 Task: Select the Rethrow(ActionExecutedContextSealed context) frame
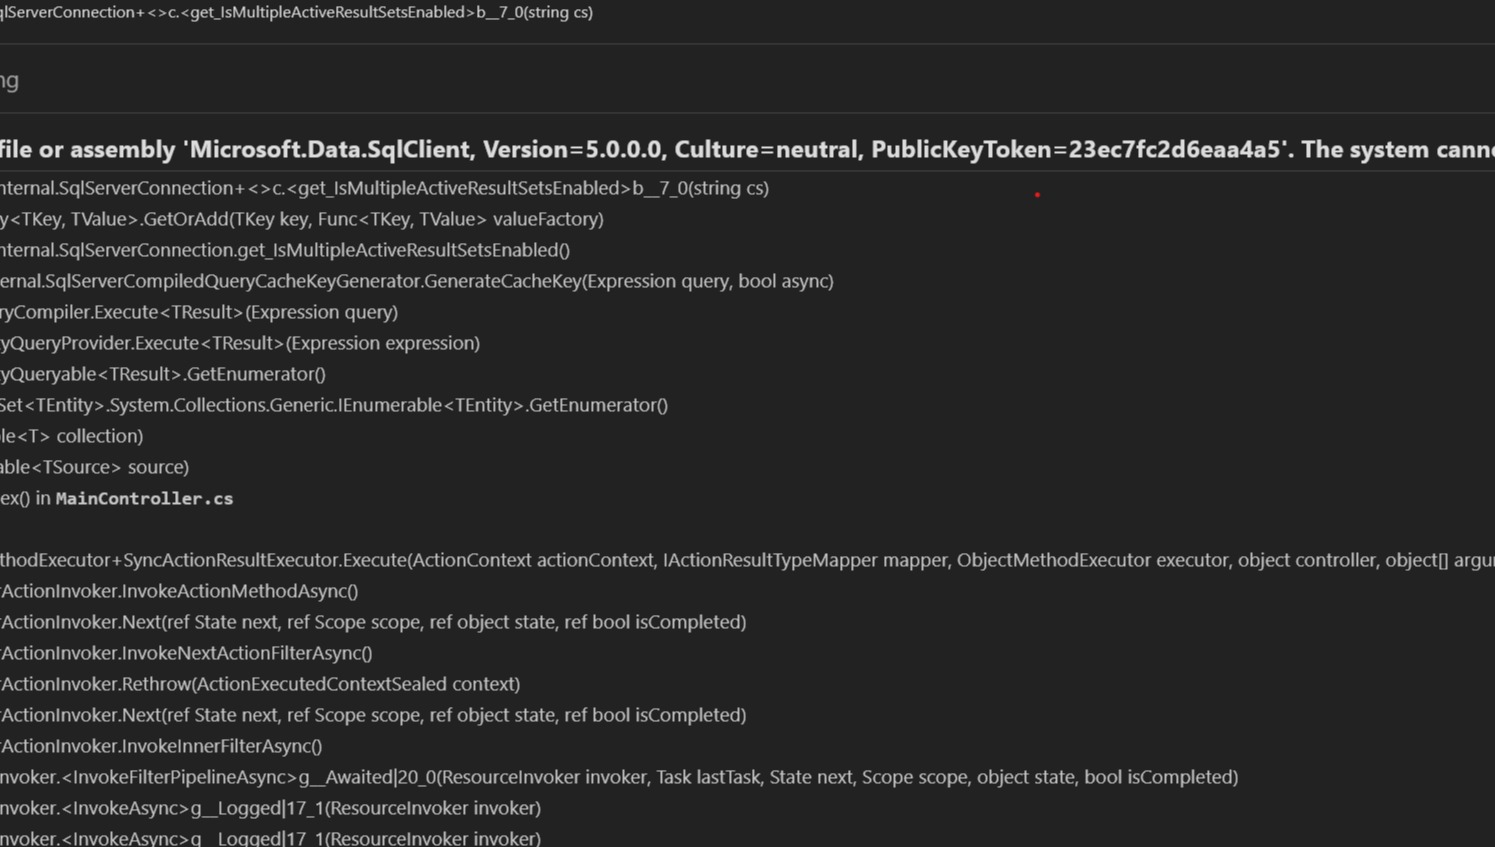[x=260, y=684]
